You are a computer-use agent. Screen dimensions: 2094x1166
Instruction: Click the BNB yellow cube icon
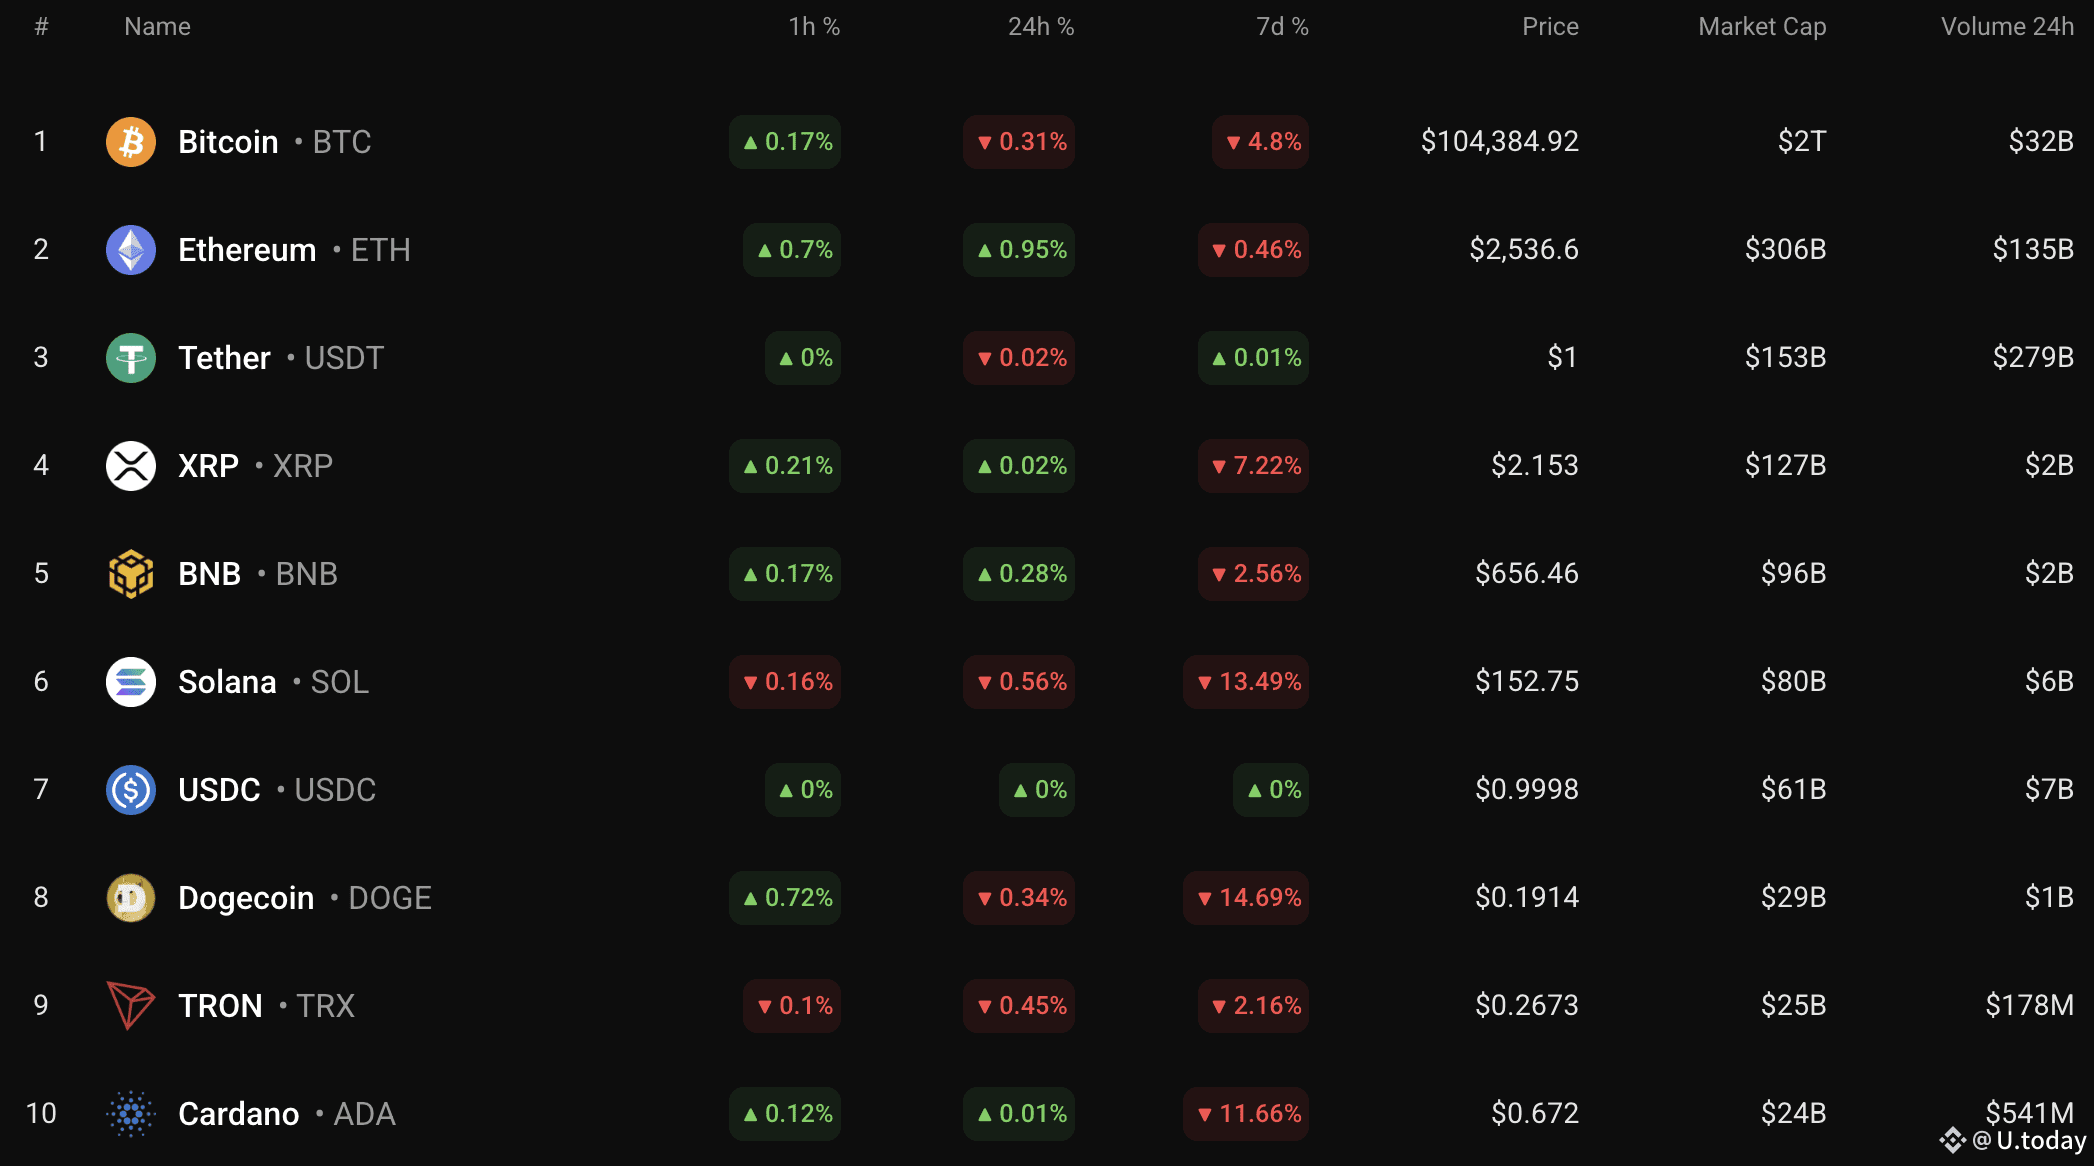pyautogui.click(x=131, y=574)
